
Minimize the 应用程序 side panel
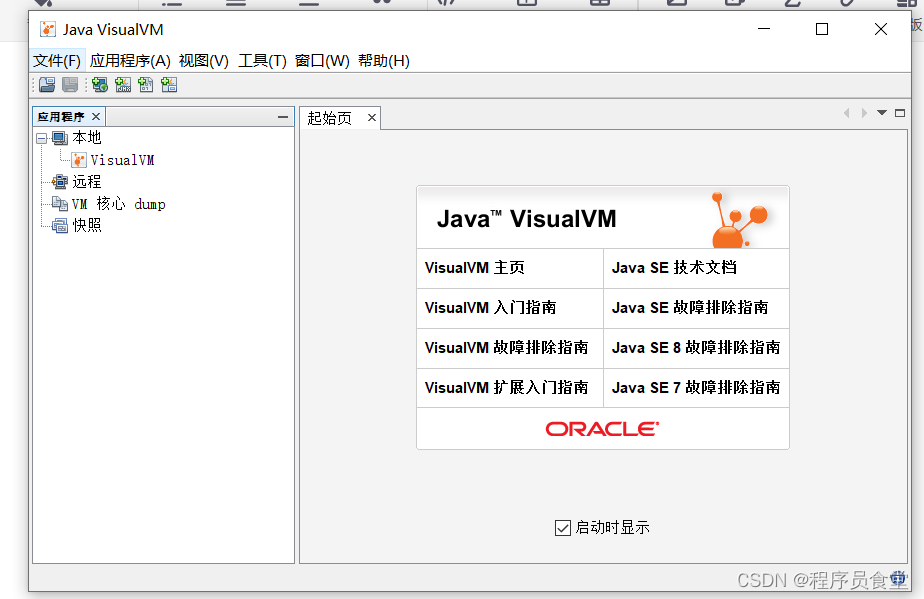click(x=283, y=117)
